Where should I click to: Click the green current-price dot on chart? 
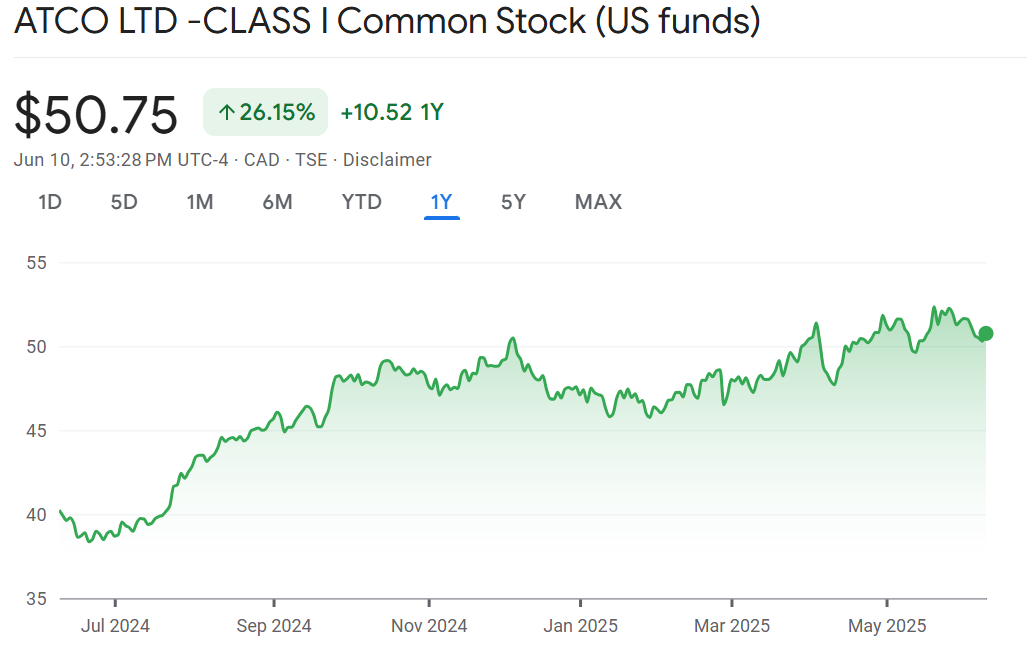986,333
